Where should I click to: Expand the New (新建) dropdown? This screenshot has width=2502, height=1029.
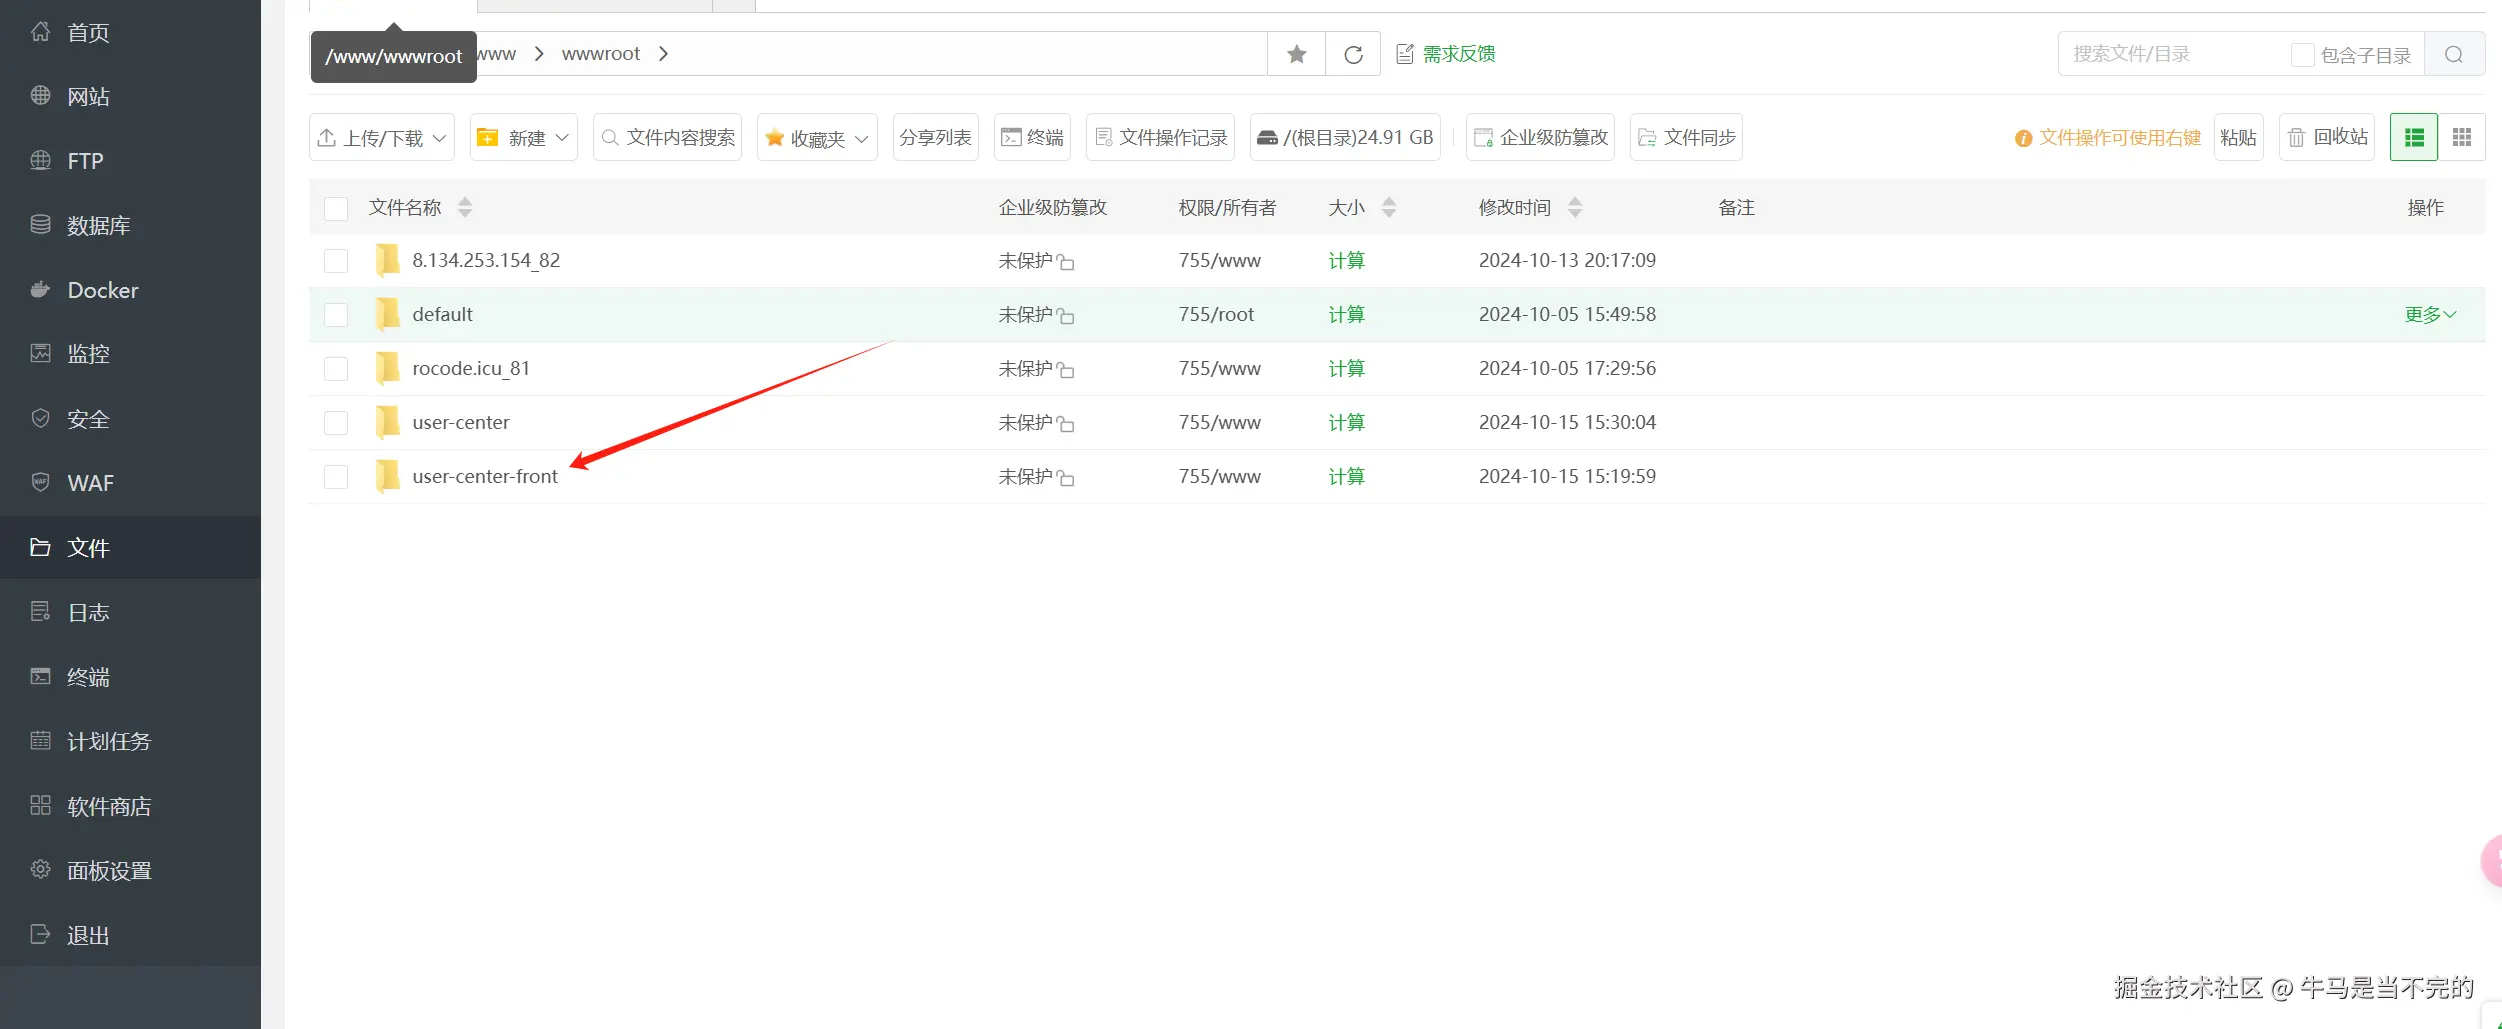(524, 137)
